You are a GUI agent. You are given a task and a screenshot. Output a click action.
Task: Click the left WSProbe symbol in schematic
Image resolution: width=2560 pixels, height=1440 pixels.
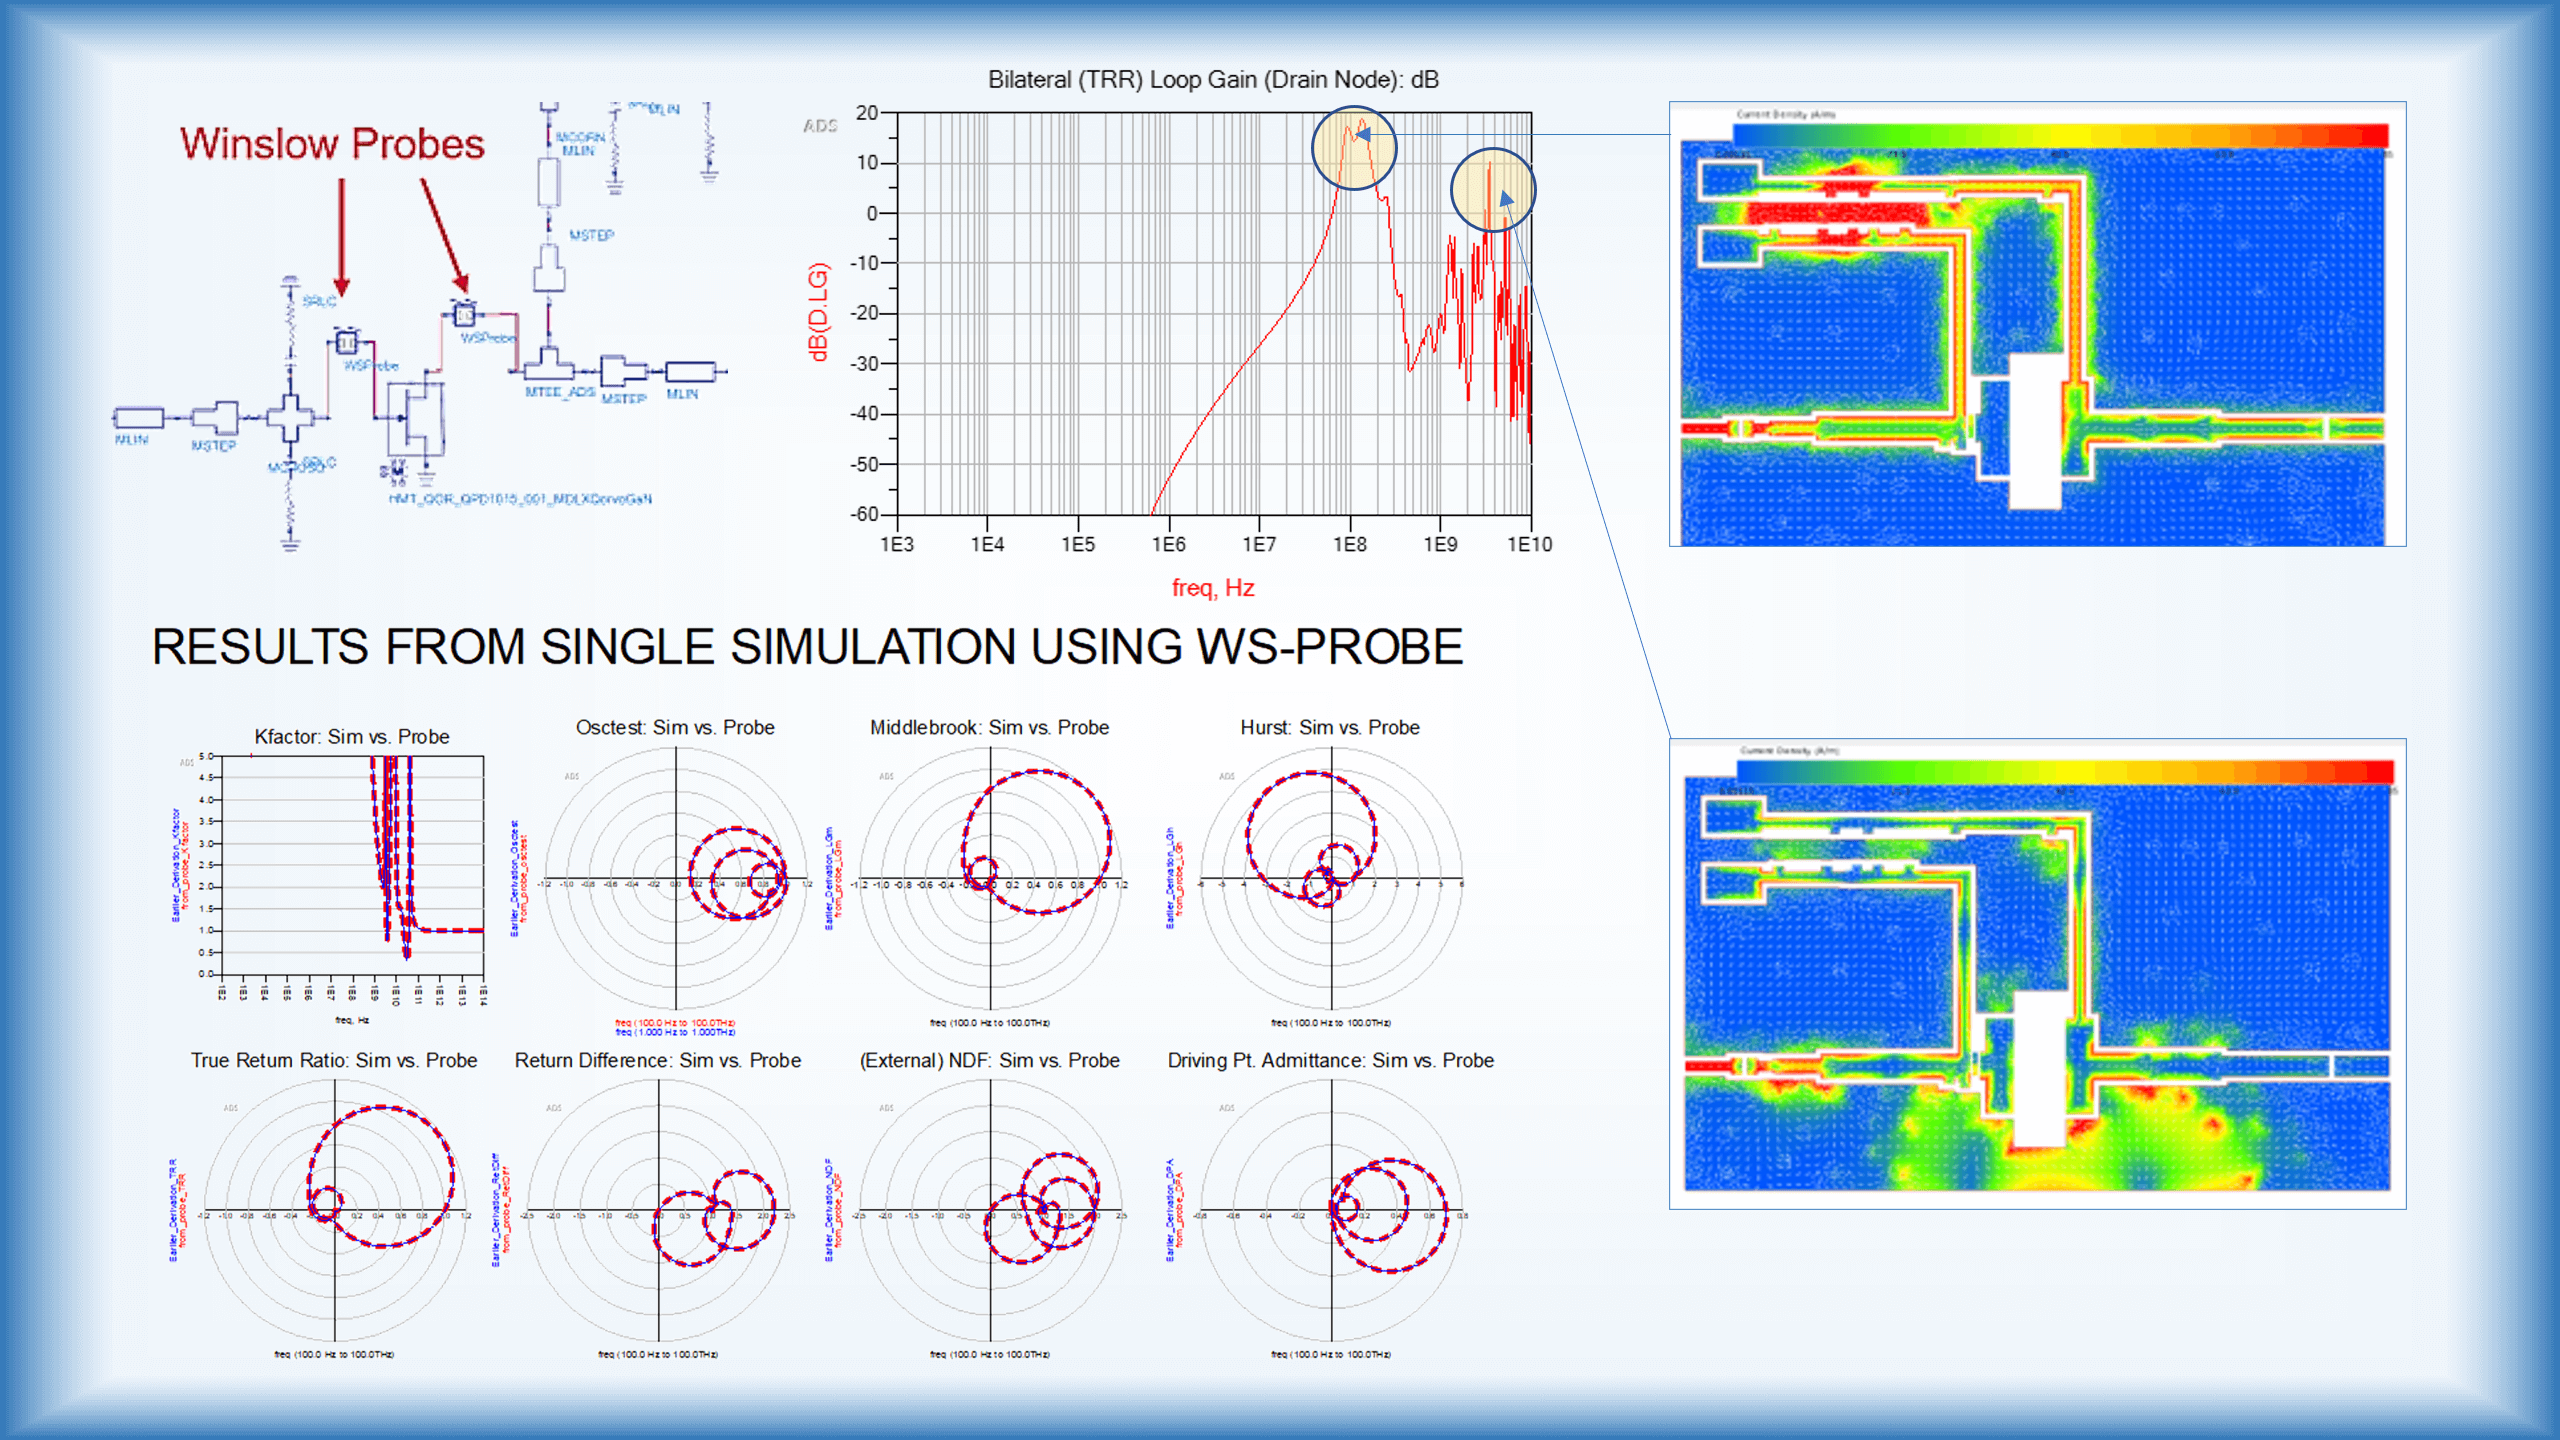(346, 343)
